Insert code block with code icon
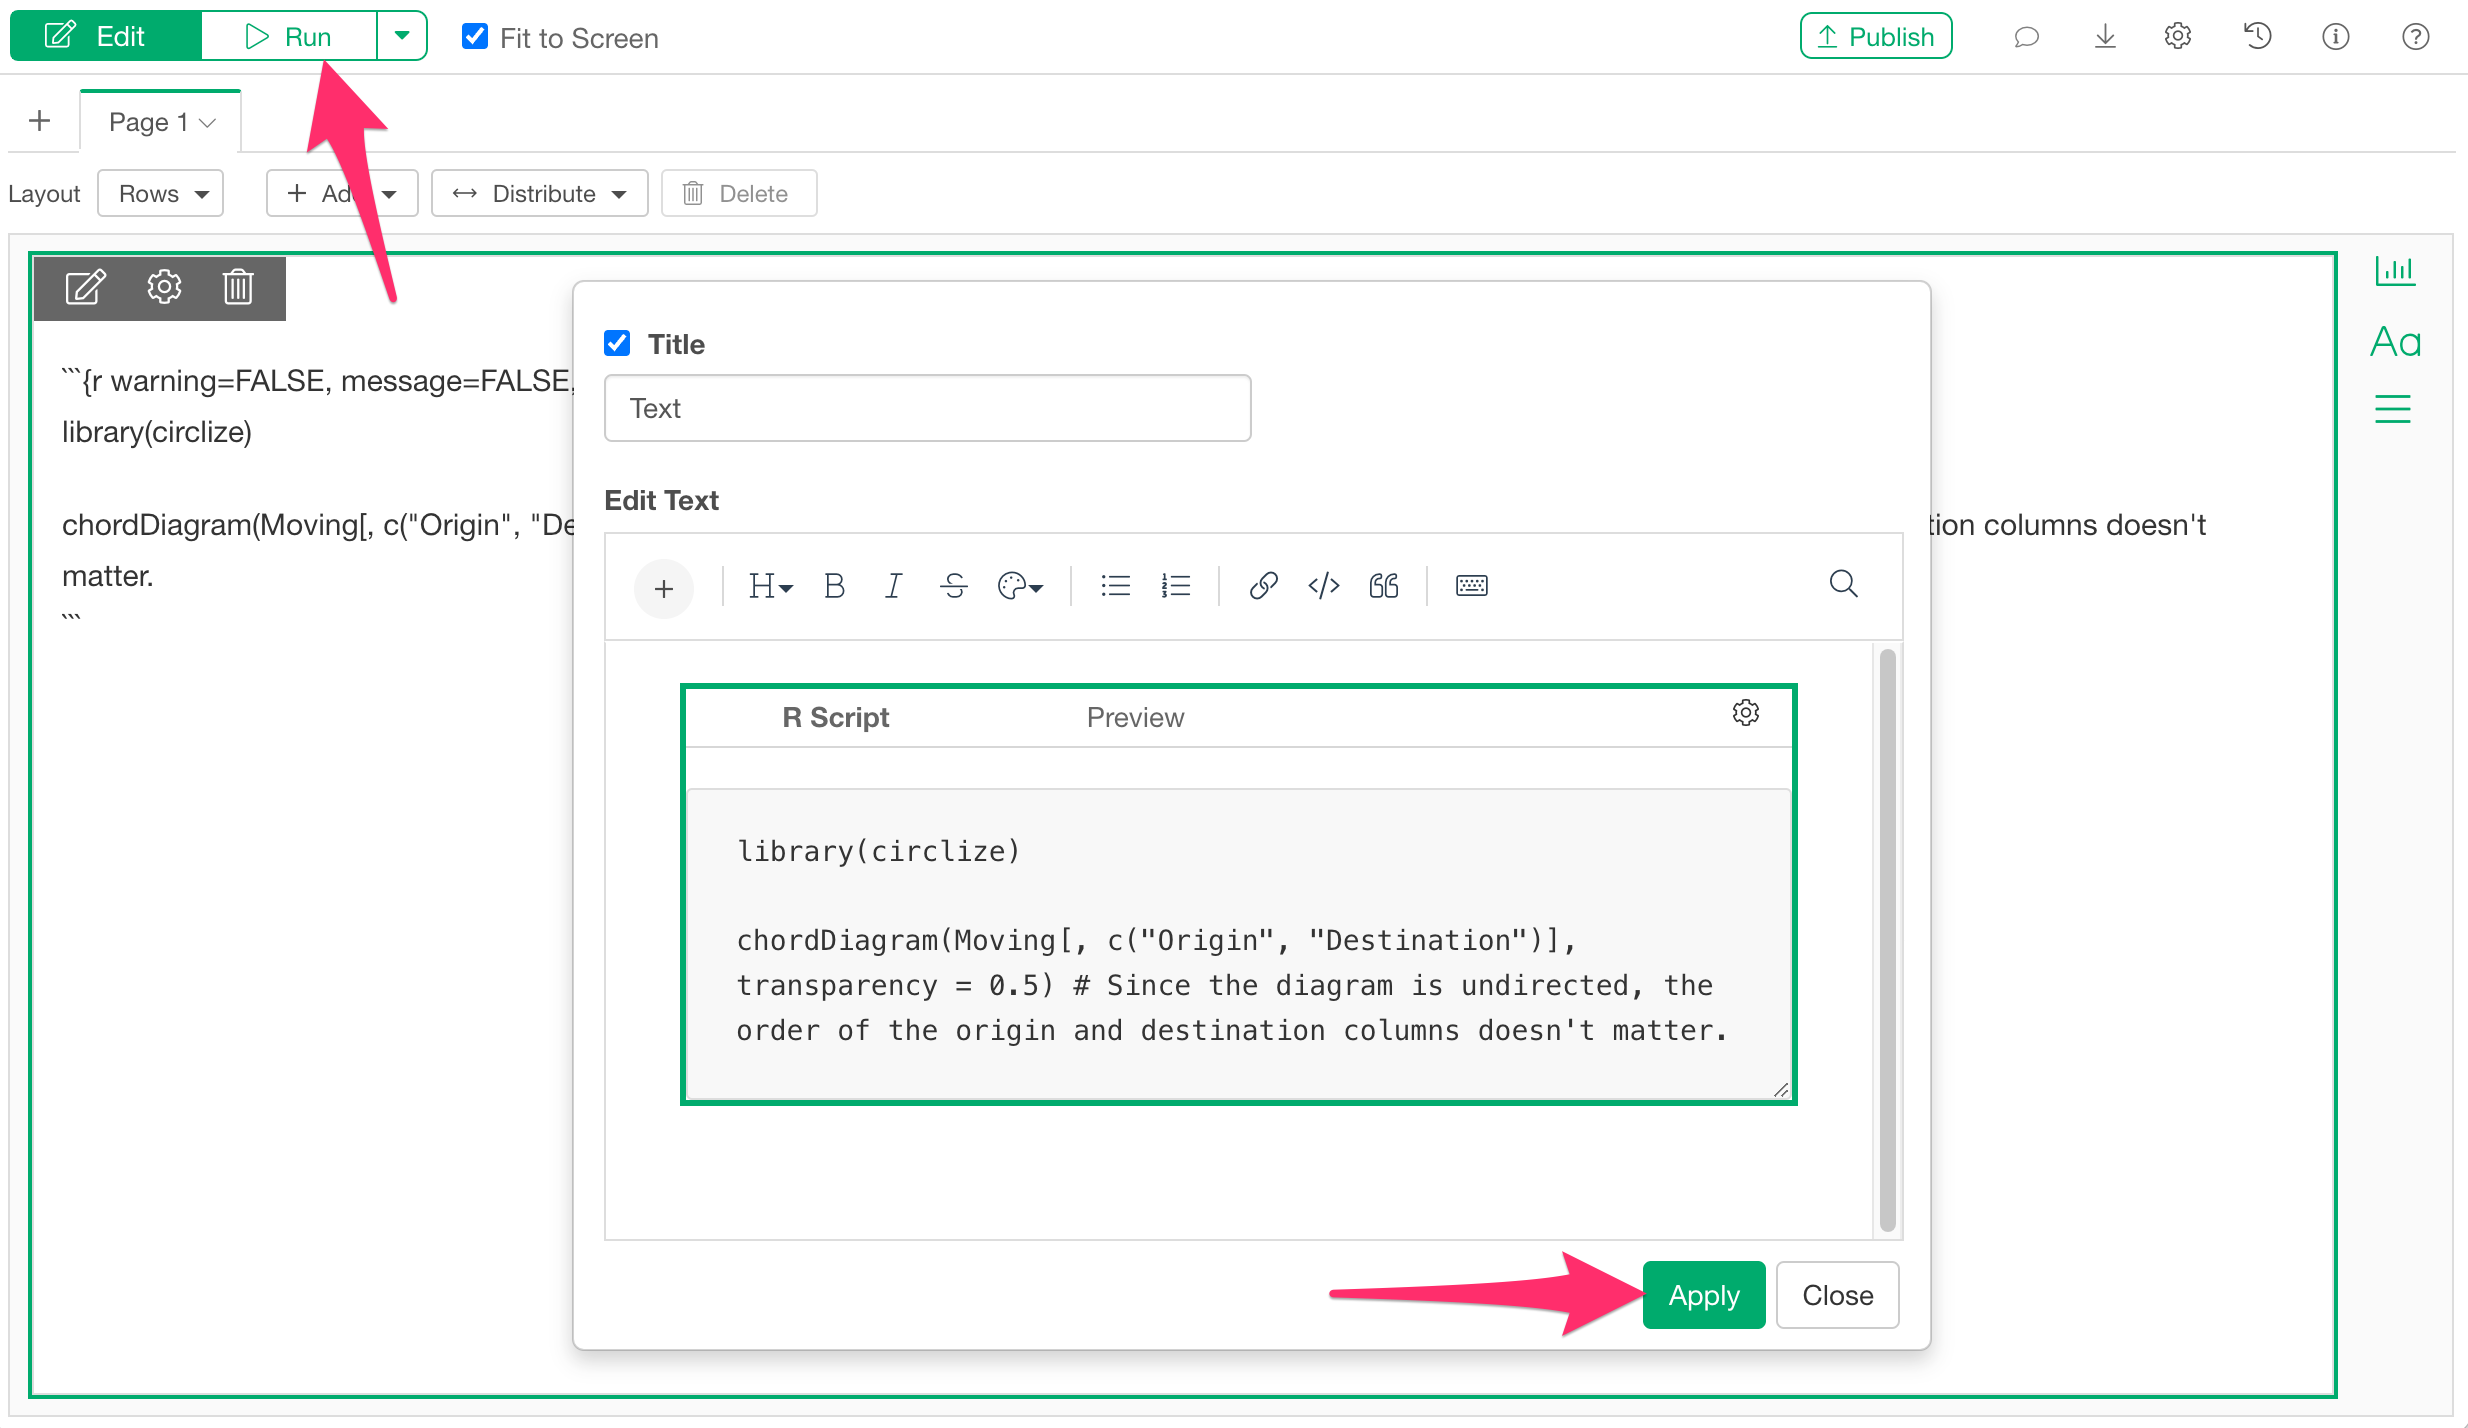2468x1428 pixels. coord(1323,586)
